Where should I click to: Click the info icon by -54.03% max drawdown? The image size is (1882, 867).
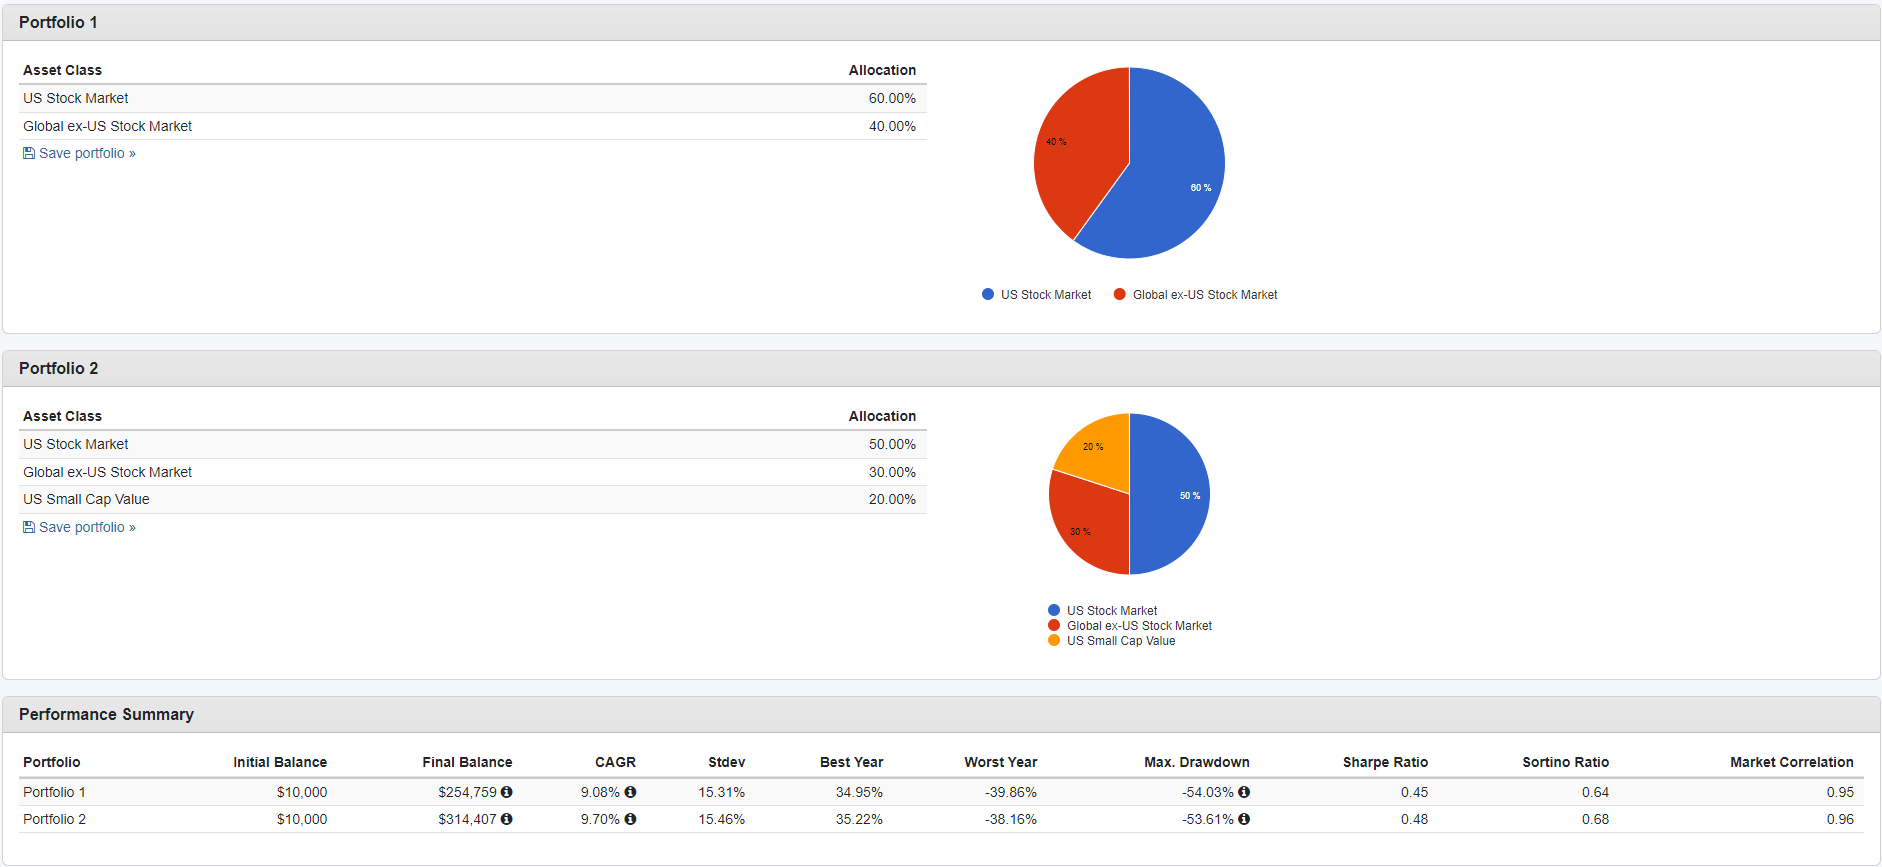(1244, 792)
